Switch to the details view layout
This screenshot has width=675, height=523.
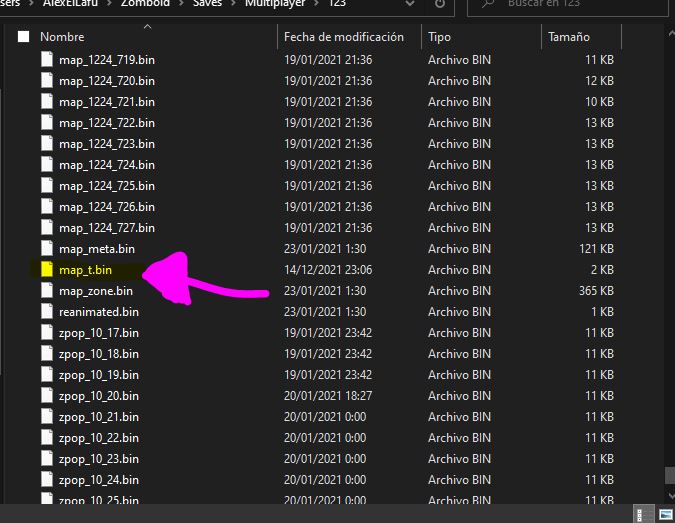tap(644, 515)
